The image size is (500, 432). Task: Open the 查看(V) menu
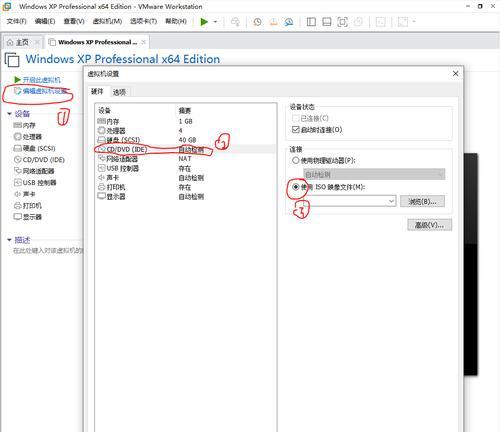74,21
